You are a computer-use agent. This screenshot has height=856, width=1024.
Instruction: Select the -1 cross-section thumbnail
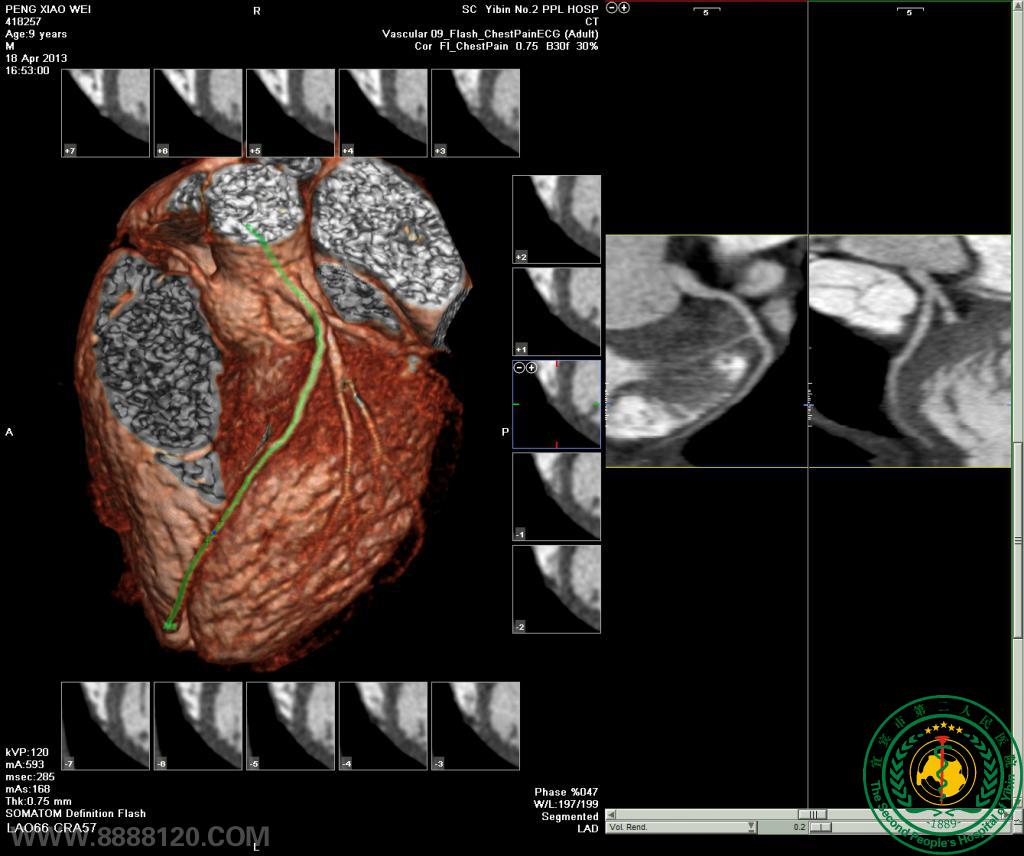[x=556, y=497]
